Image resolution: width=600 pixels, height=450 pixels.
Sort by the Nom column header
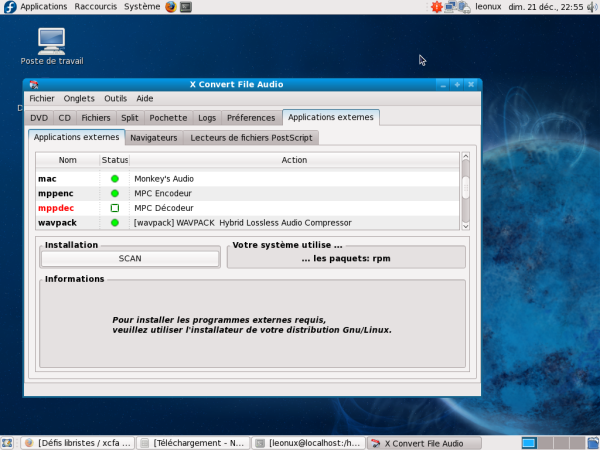68,160
